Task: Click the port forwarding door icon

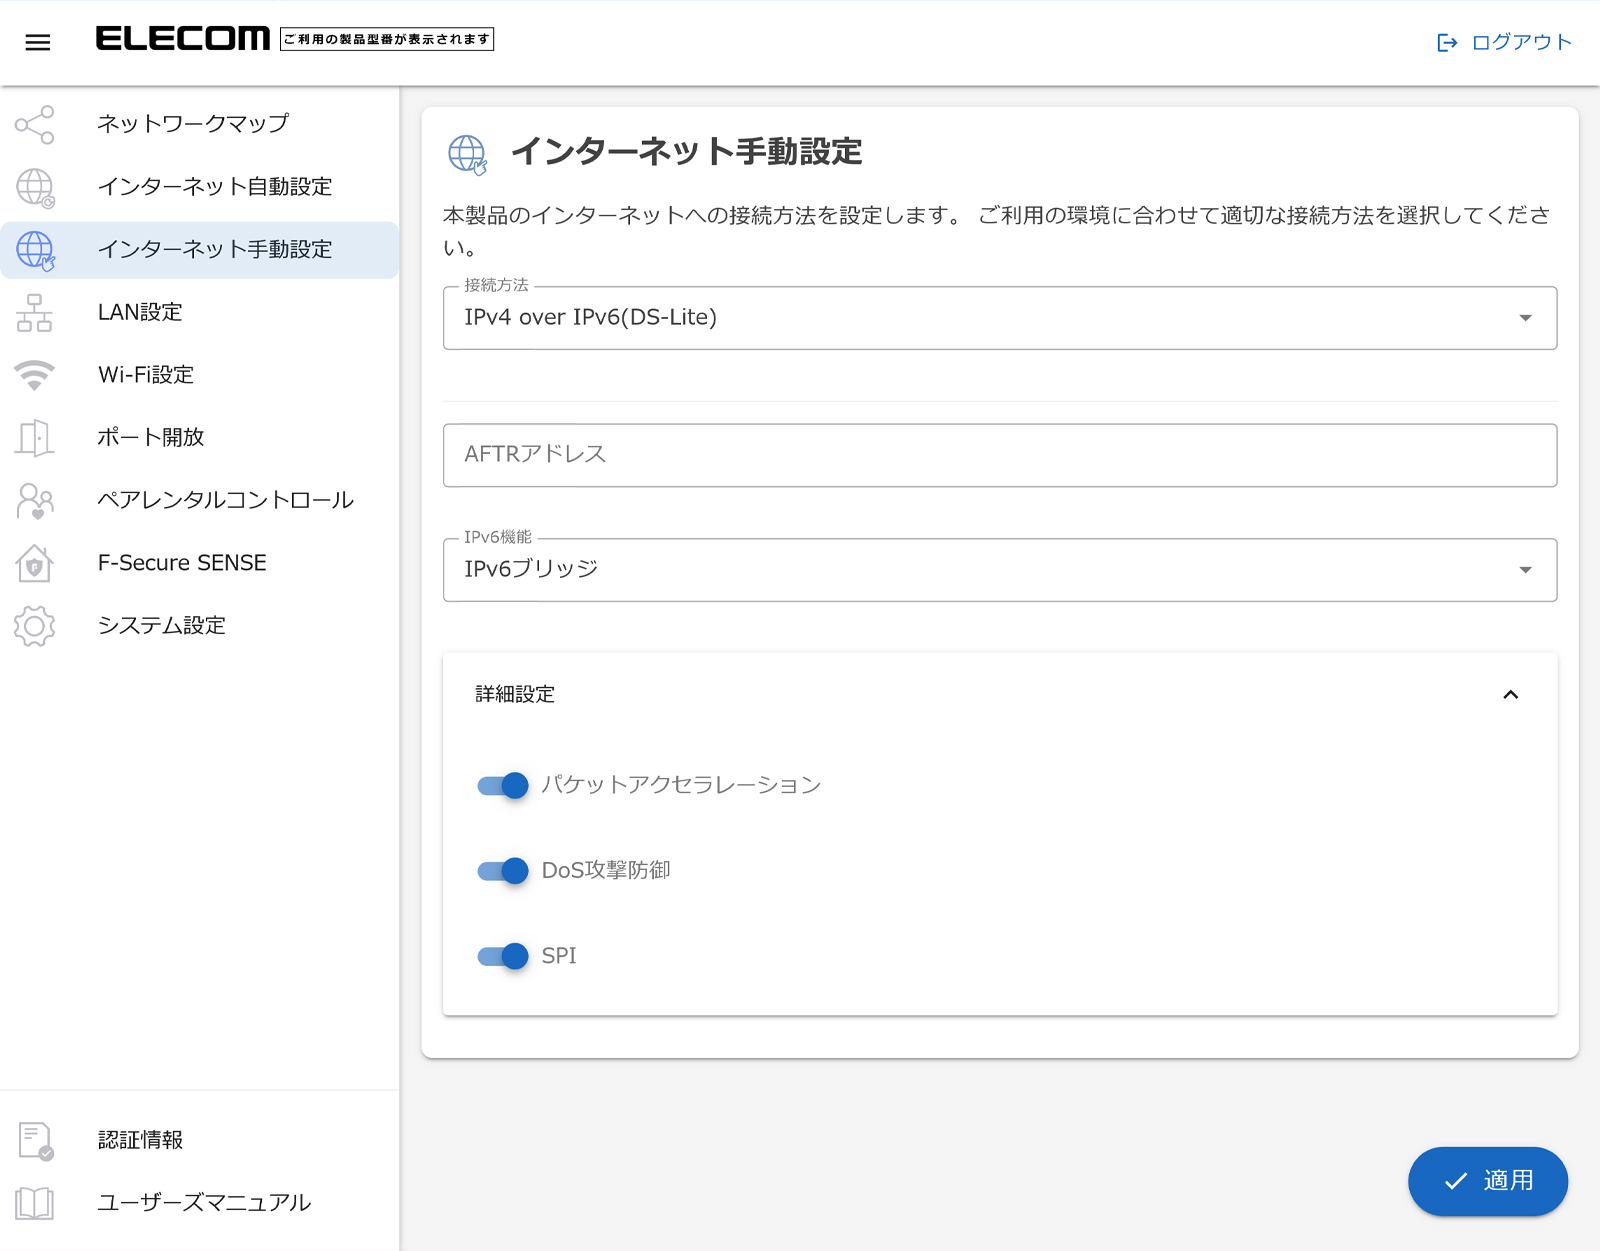Action: 35,438
